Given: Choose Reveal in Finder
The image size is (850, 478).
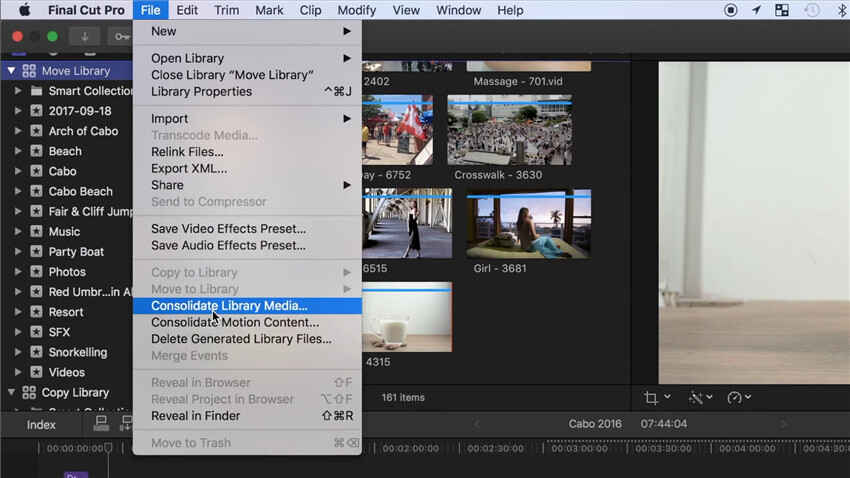Looking at the screenshot, I should coord(248,416).
